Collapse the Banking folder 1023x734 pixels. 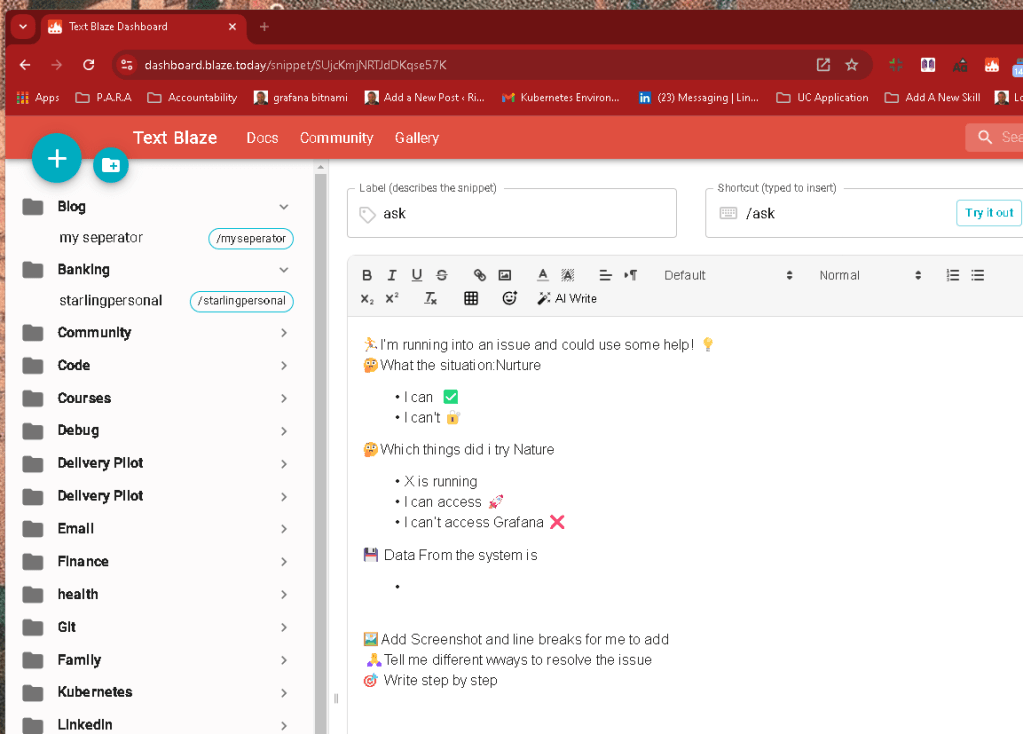tap(284, 270)
